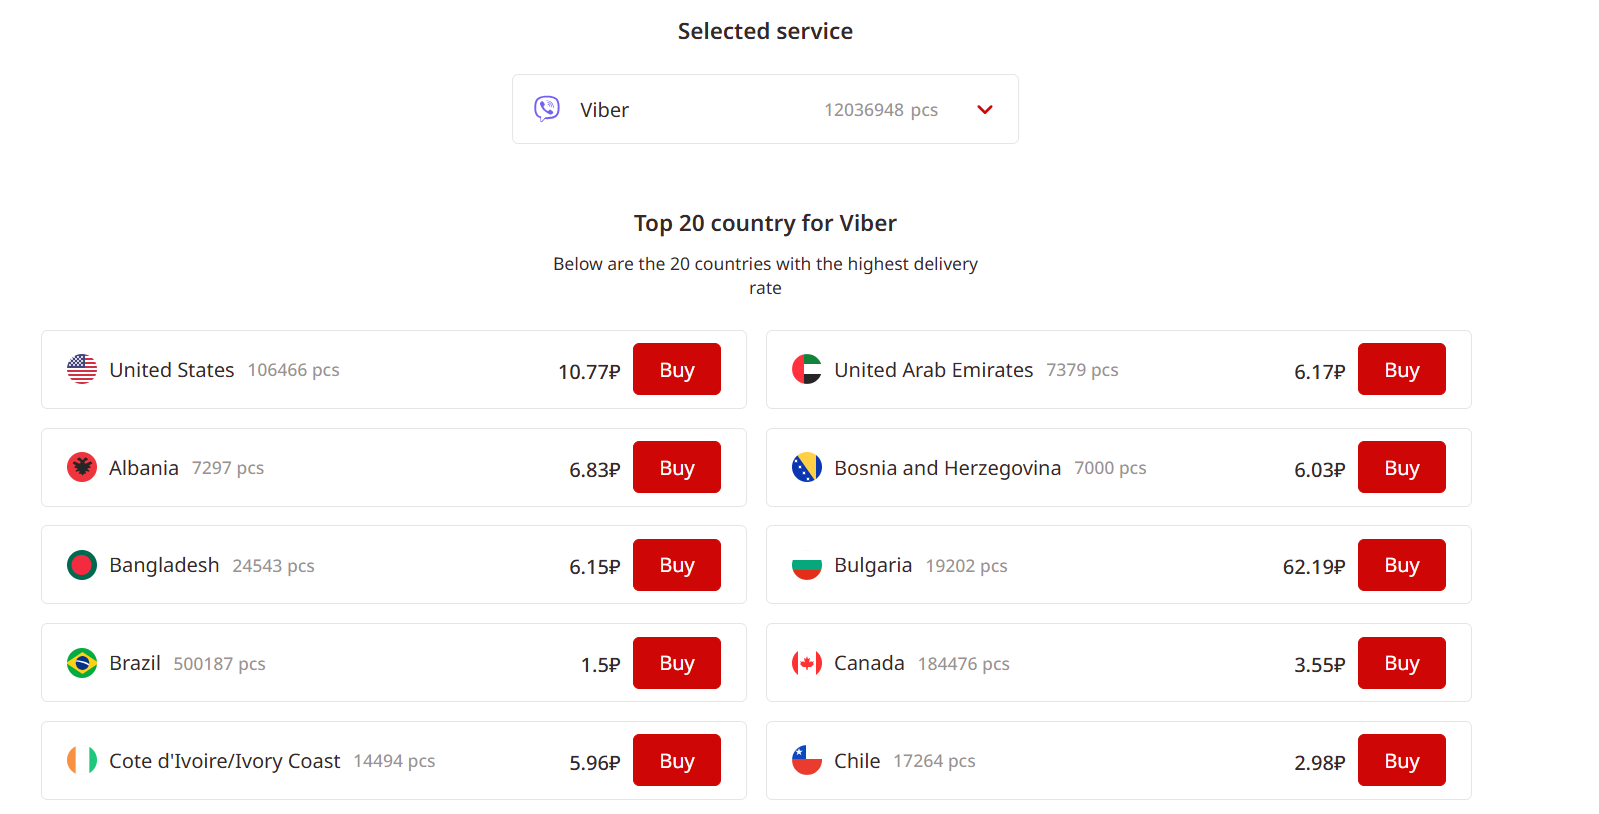This screenshot has height=814, width=1599.
Task: Open the Viber service selection box
Action: tap(765, 109)
